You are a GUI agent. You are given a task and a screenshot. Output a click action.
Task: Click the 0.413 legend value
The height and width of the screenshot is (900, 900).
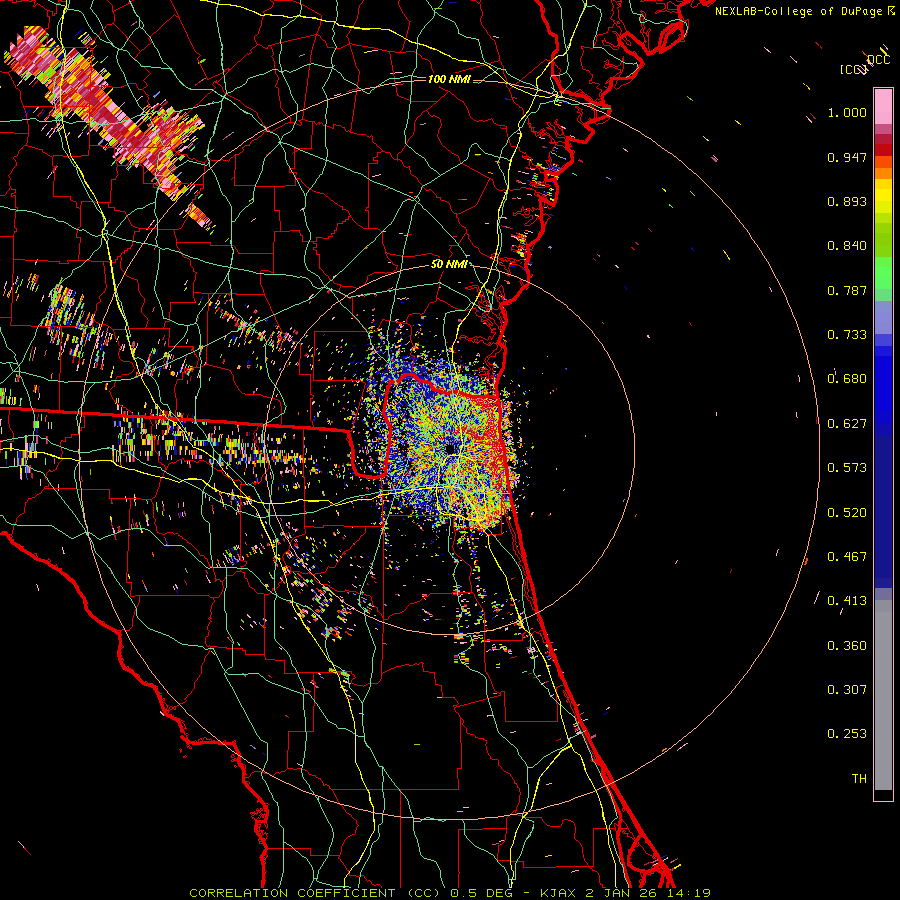[x=847, y=601]
